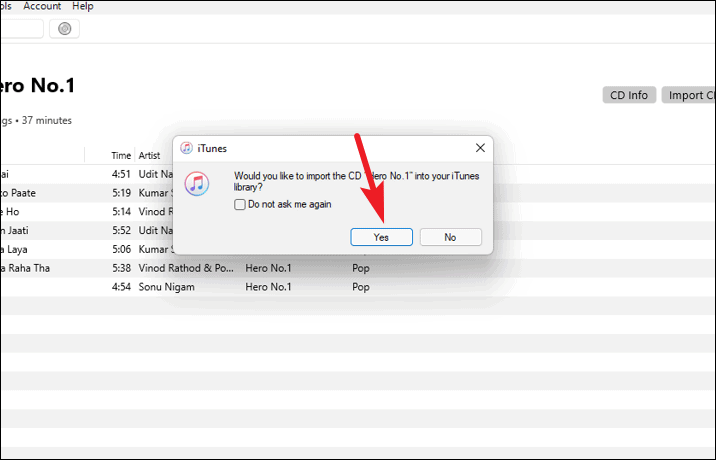The width and height of the screenshot is (716, 460).
Task: Click the Pop genre in the 5:38 row
Action: click(x=361, y=268)
